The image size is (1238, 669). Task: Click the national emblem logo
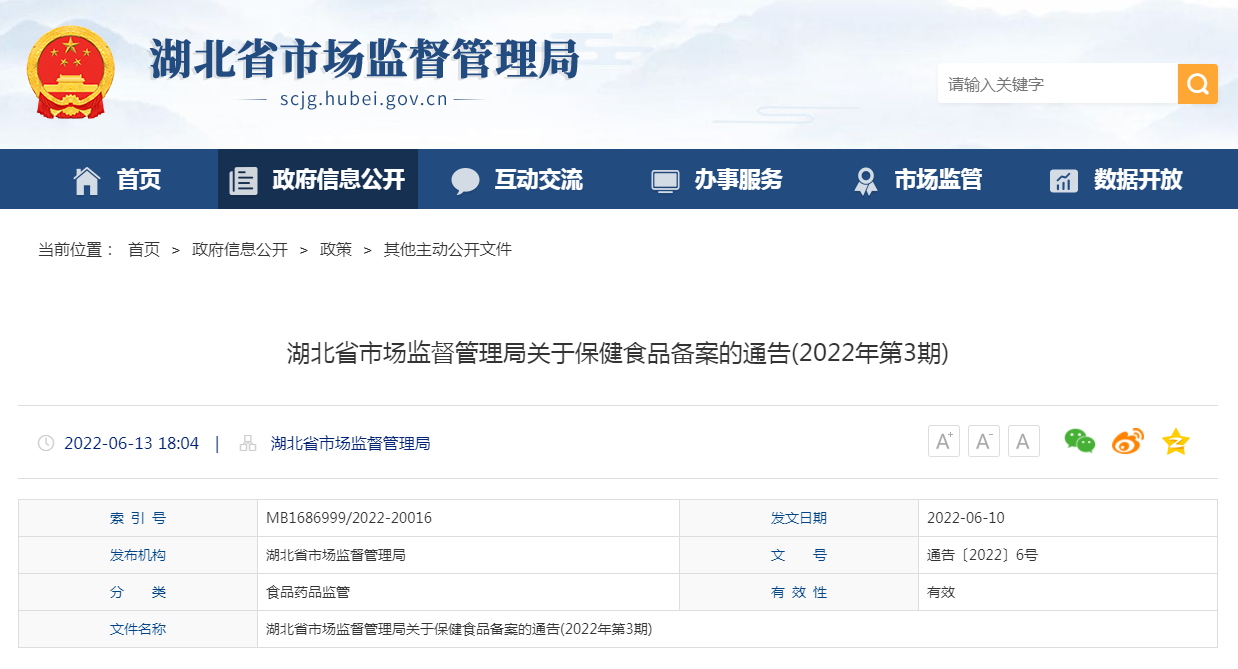point(70,68)
